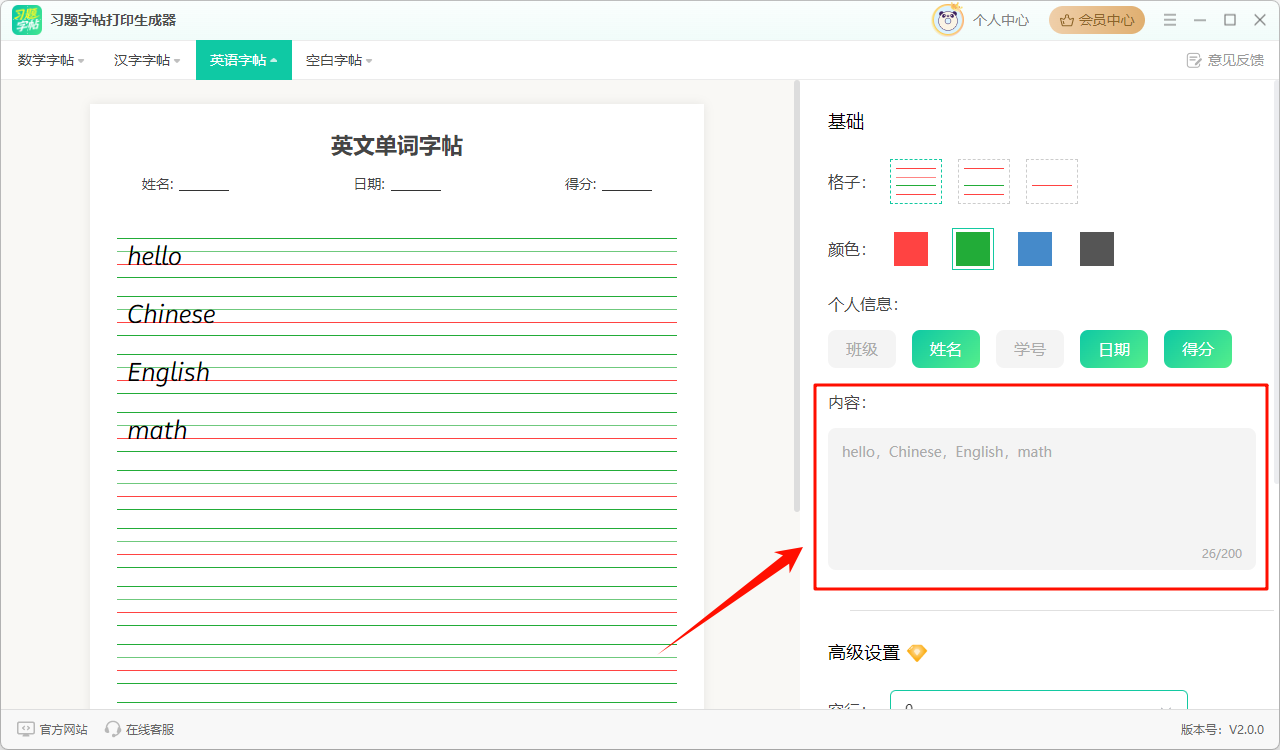Screen dimensions: 1280x750
Task: Open the 会员中心 member center button
Action: click(1097, 20)
